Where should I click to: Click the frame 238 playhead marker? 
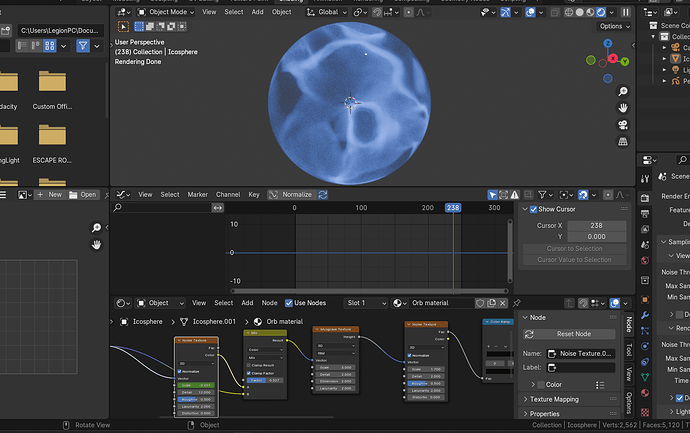[x=453, y=208]
